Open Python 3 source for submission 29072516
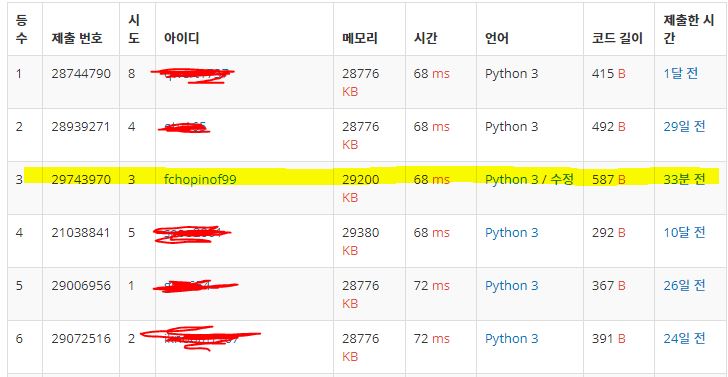The image size is (728, 377). (512, 339)
